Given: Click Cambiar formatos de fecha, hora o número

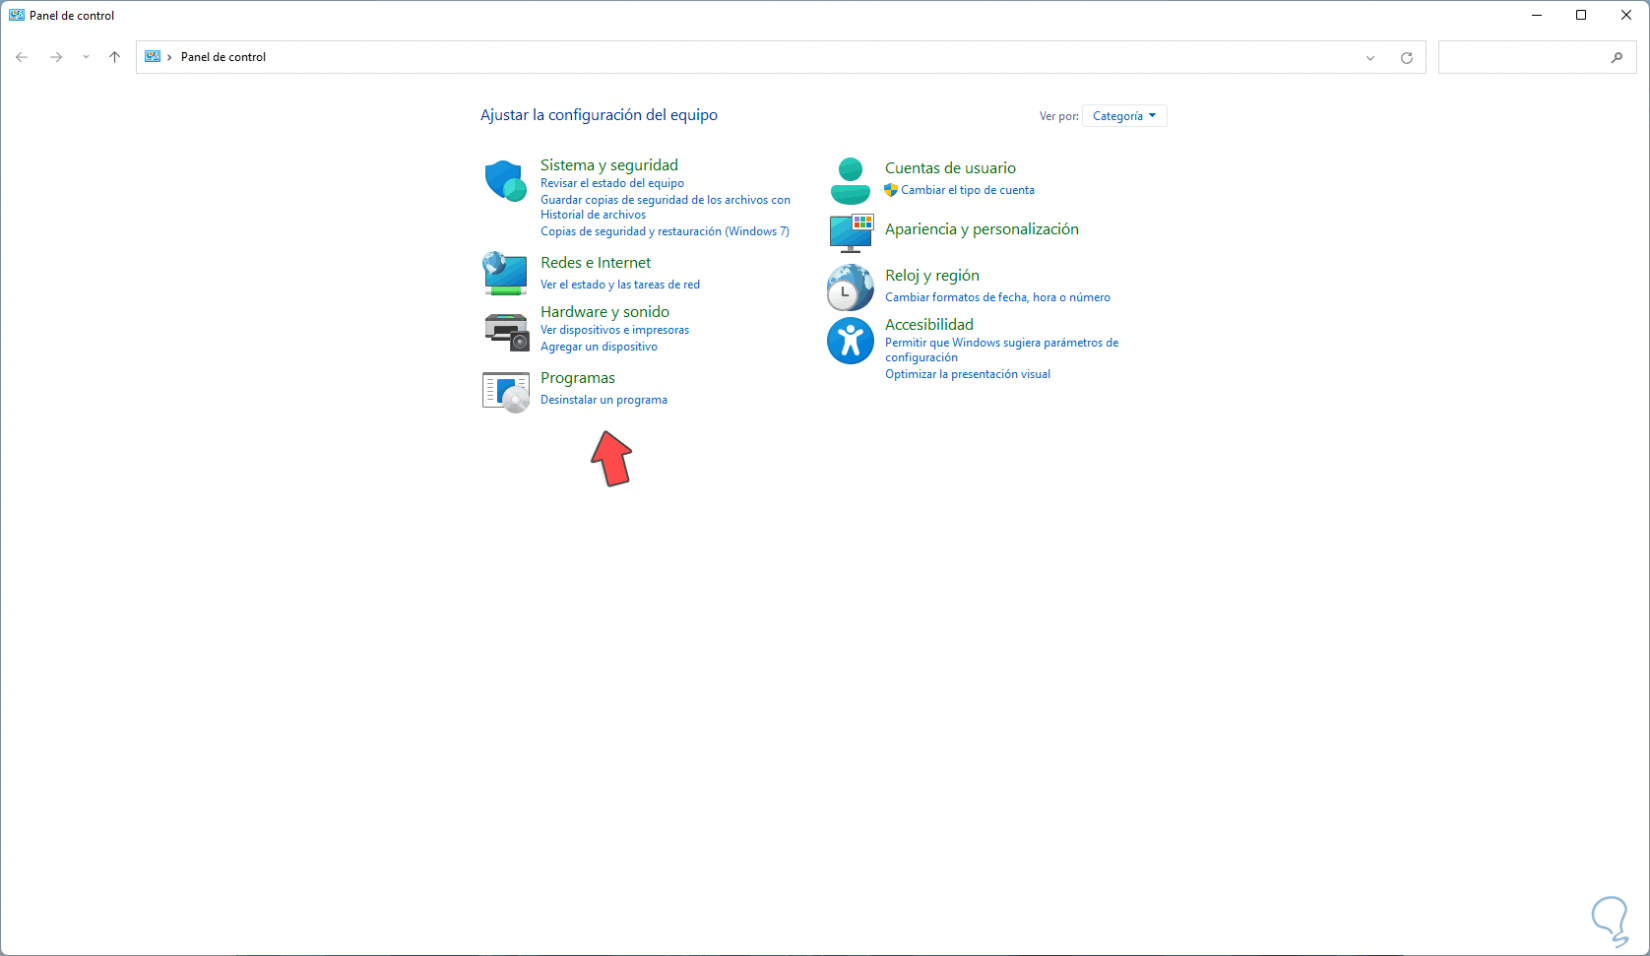Looking at the screenshot, I should pyautogui.click(x=997, y=297).
